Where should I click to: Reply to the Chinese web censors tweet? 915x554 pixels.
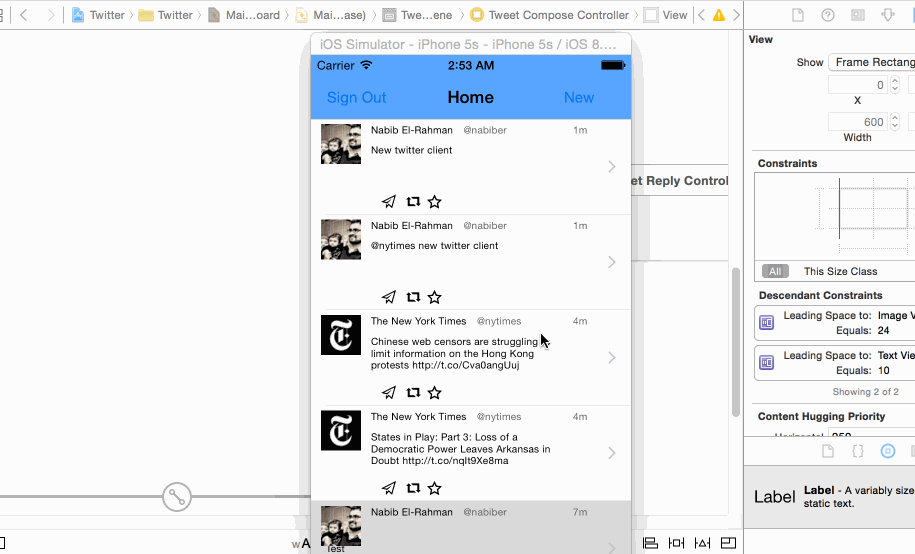pos(389,392)
